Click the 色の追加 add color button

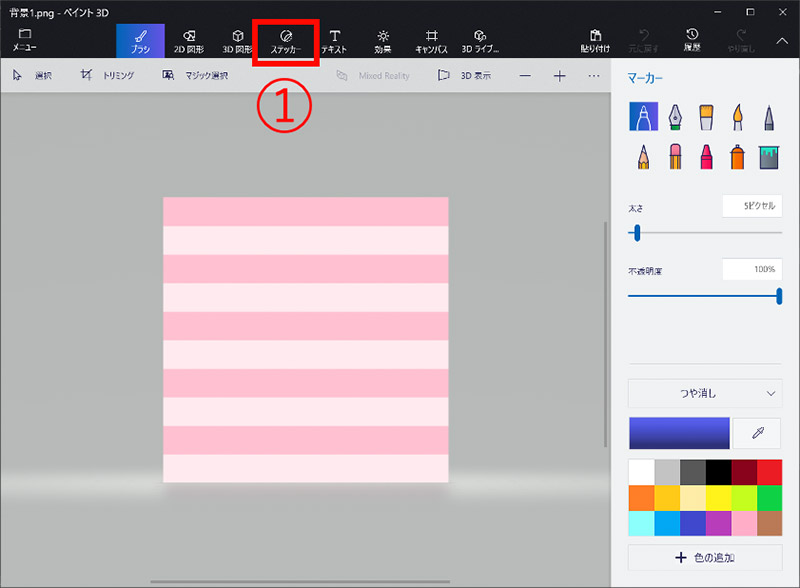click(x=705, y=557)
